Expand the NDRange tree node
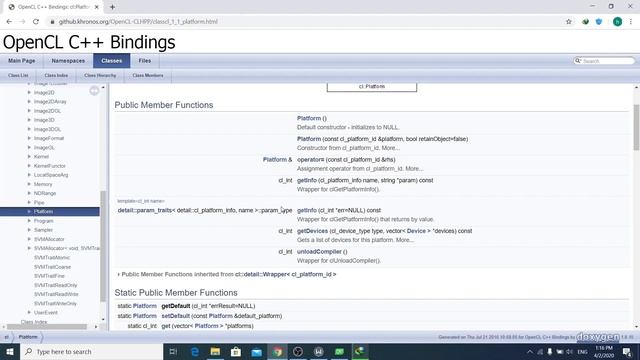640x360 pixels. pos(29,193)
